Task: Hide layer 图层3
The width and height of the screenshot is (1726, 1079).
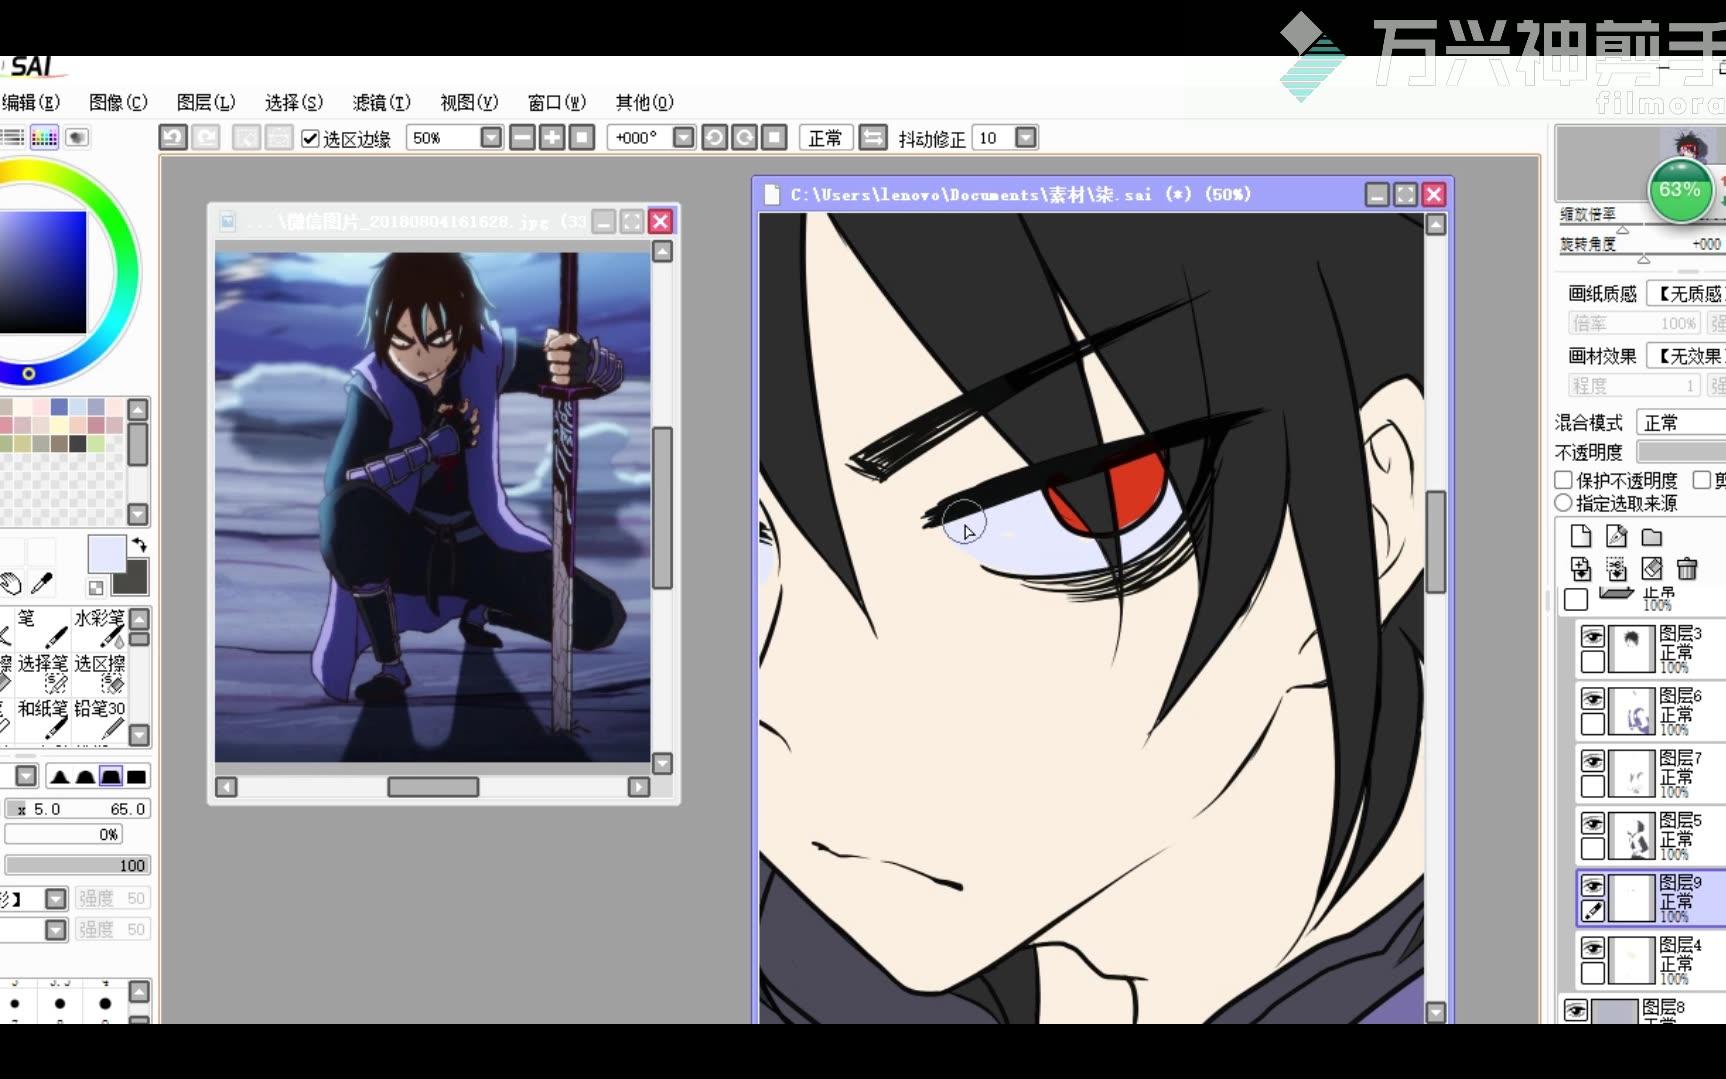Action: coord(1592,636)
